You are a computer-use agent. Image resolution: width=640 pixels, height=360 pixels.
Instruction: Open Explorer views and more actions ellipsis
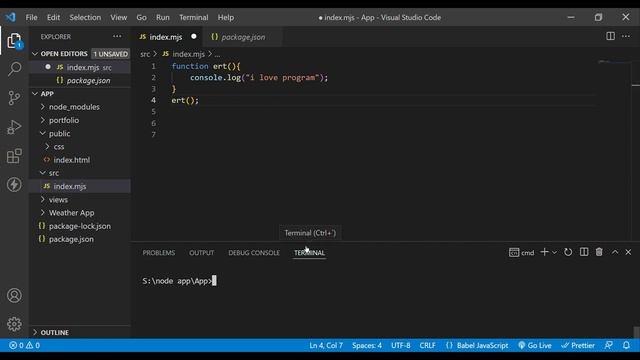[x=117, y=36]
